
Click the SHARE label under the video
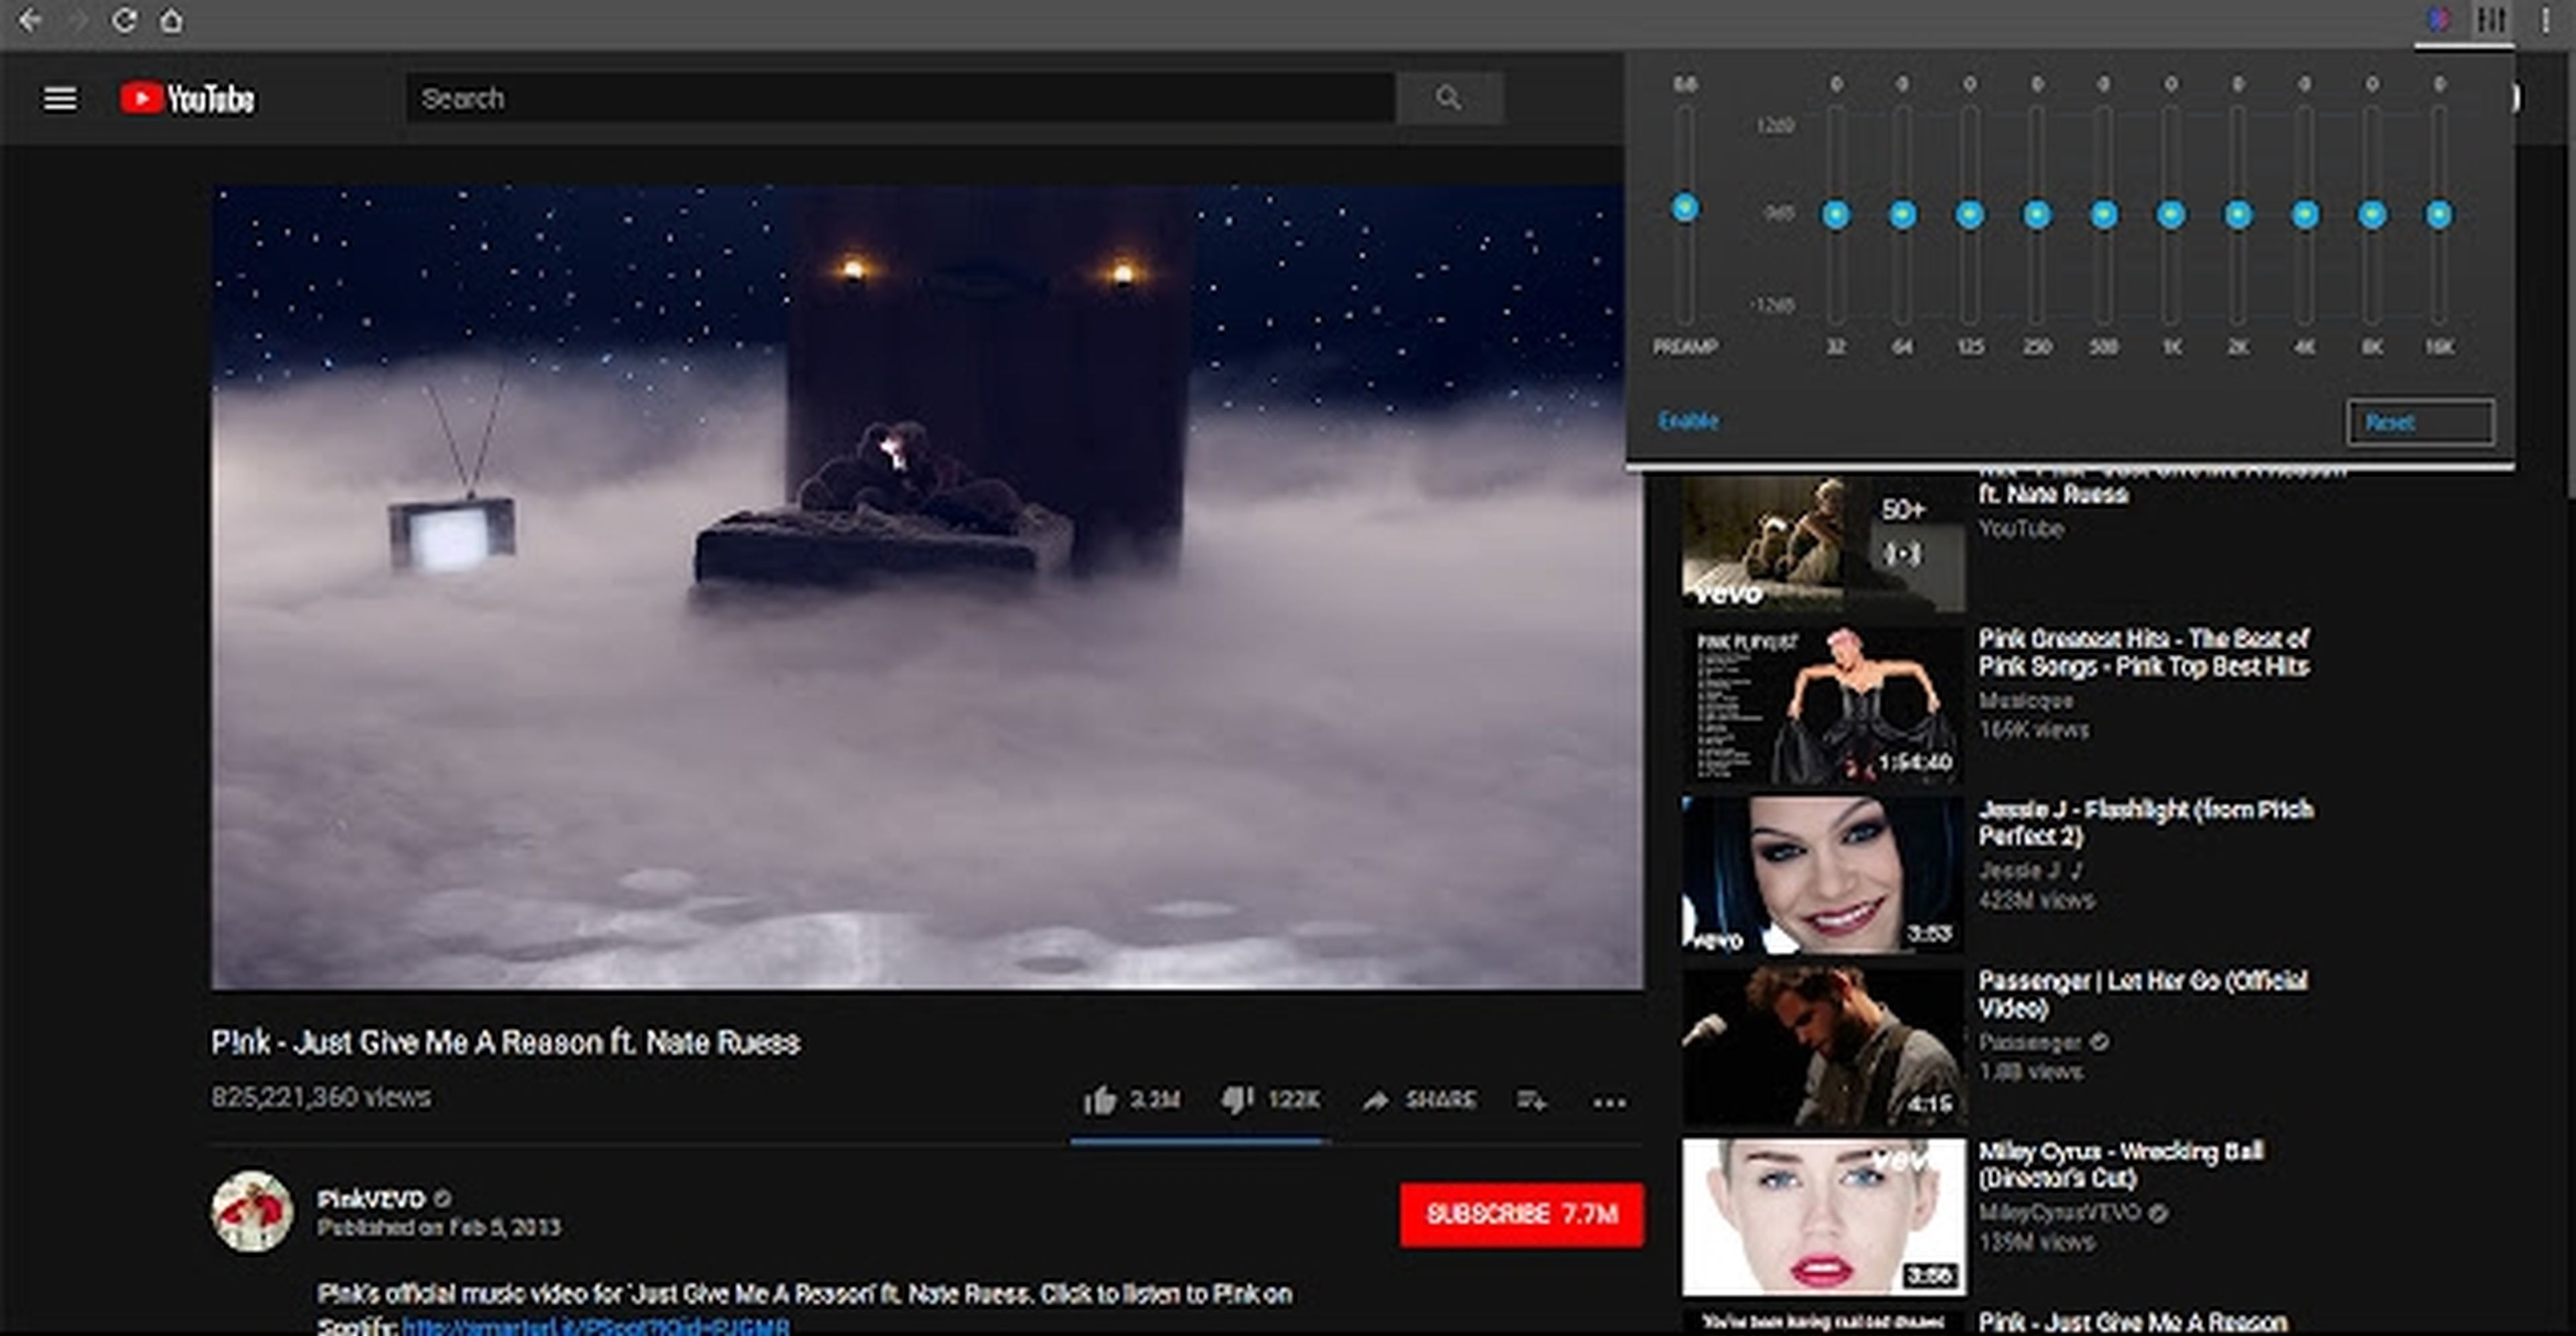1440,1100
